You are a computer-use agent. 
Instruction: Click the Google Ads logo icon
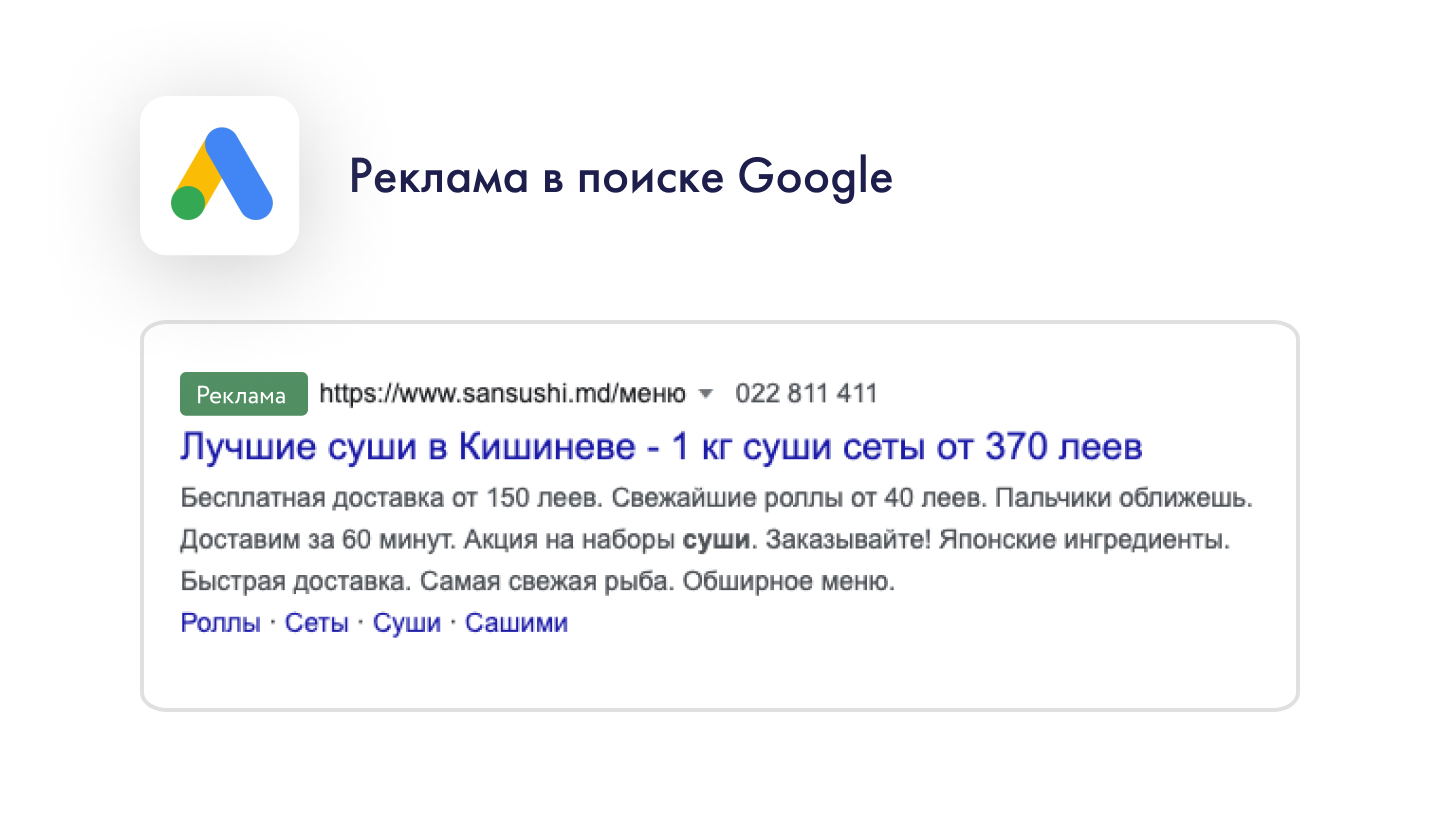220,175
